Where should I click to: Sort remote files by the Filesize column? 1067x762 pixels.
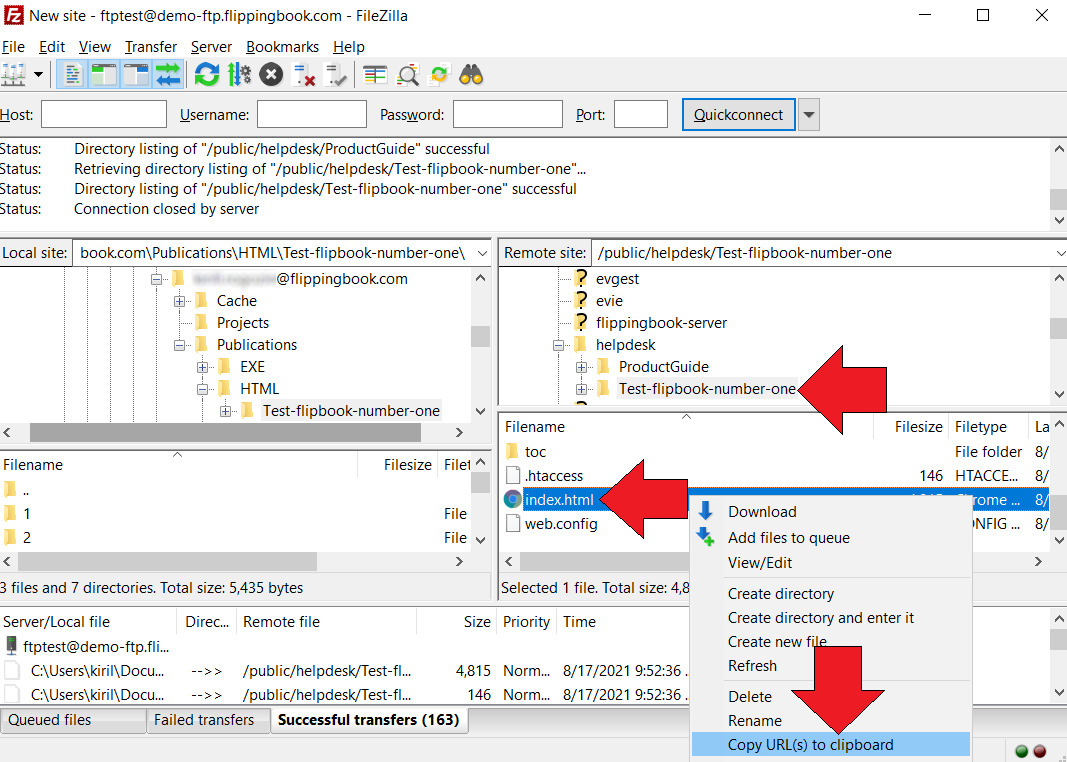(x=910, y=427)
